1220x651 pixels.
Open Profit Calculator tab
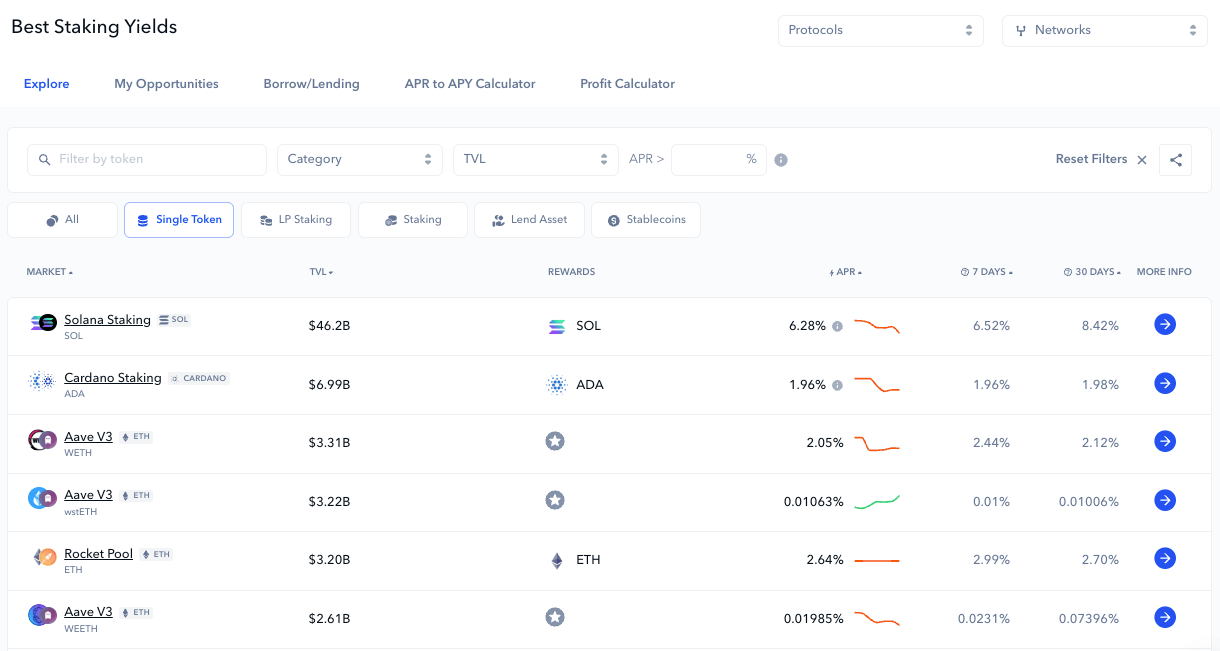(627, 84)
